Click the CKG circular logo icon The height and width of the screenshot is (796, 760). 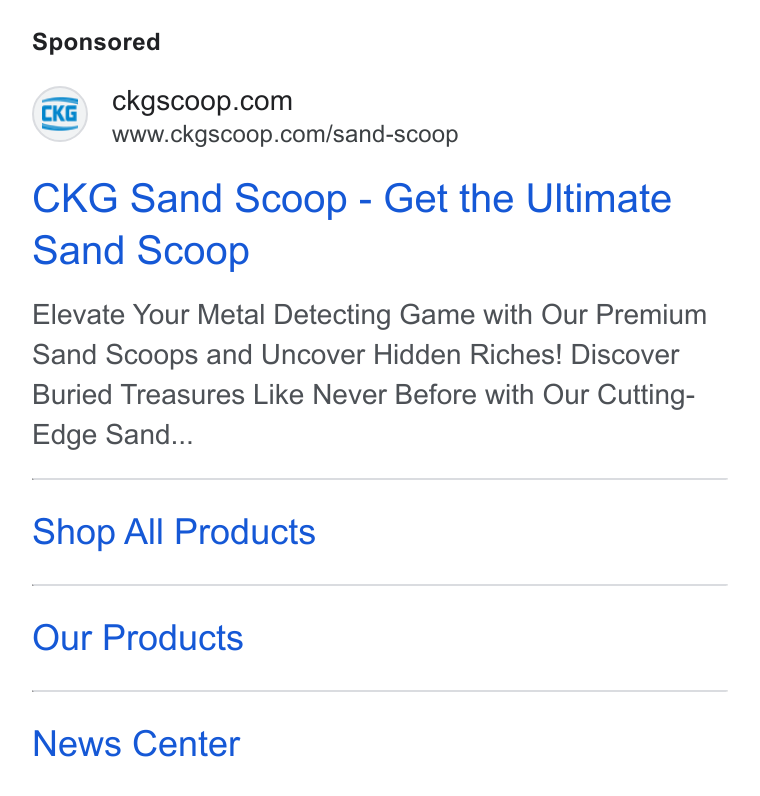(60, 114)
